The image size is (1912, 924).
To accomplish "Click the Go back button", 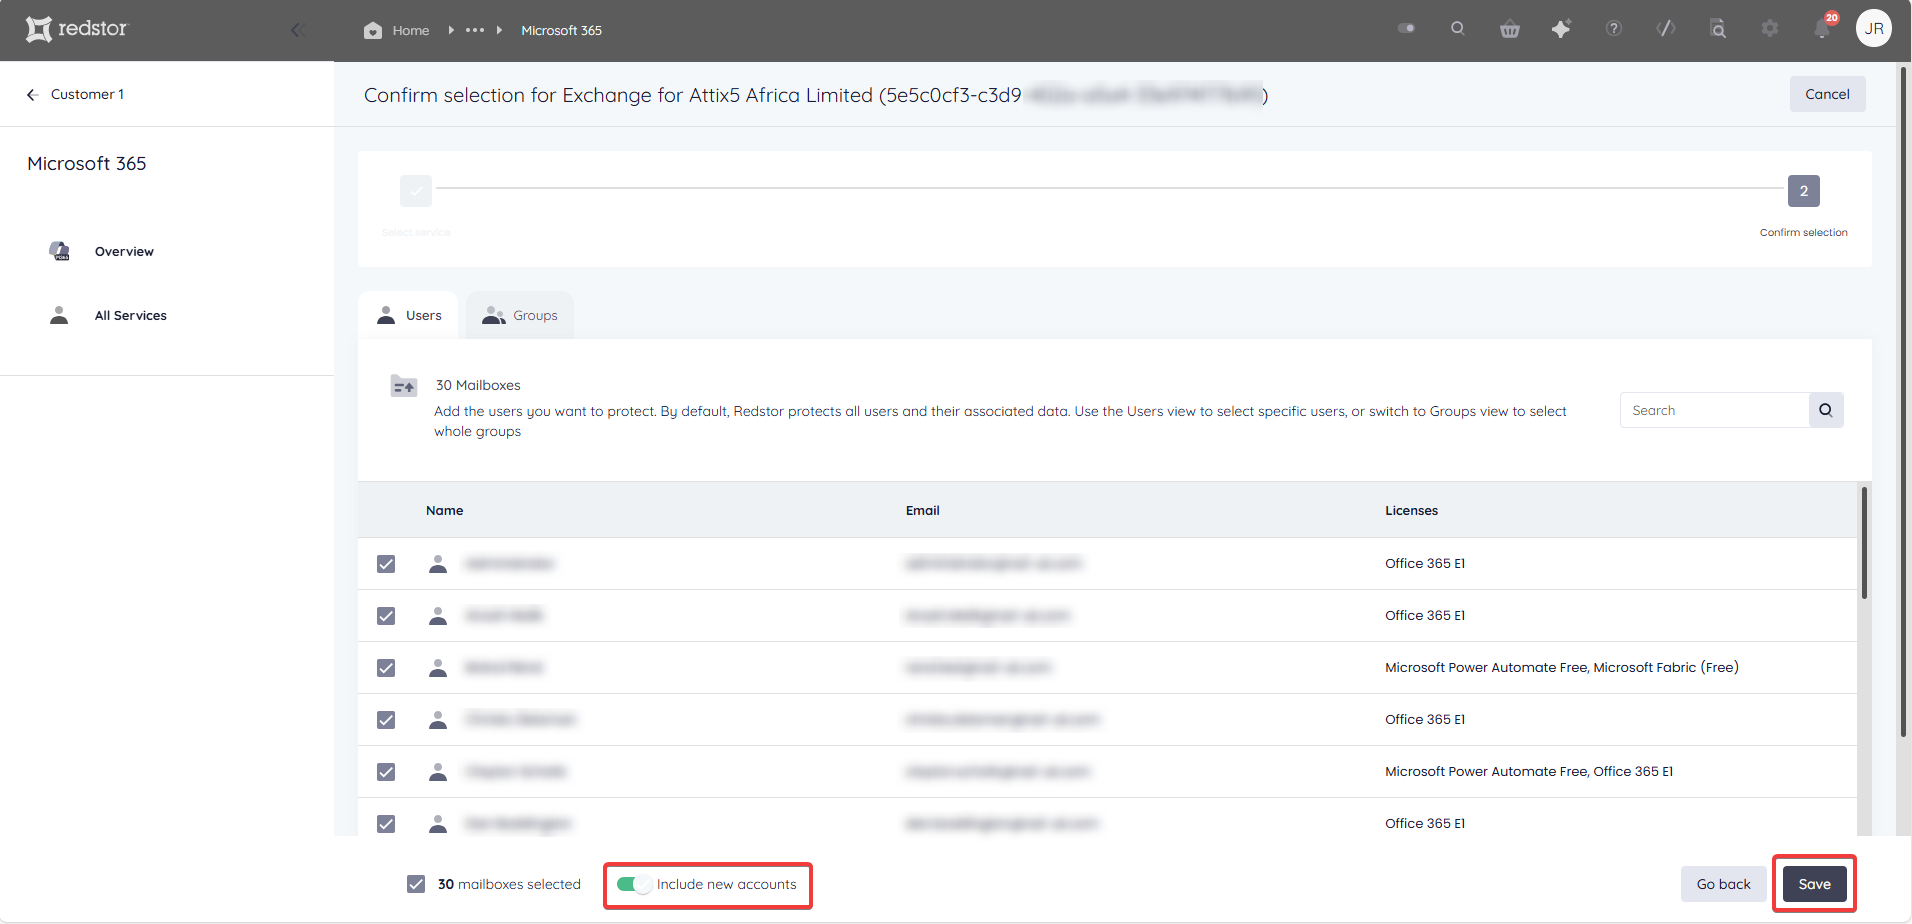I will click(x=1723, y=884).
